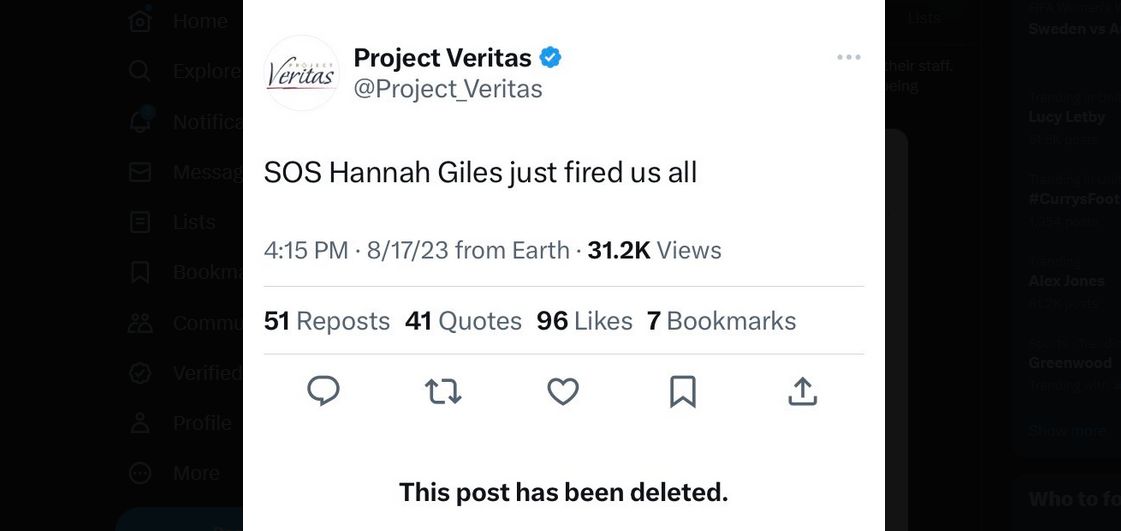View the 41 Quotes list
The image size is (1121, 531).
click(463, 321)
